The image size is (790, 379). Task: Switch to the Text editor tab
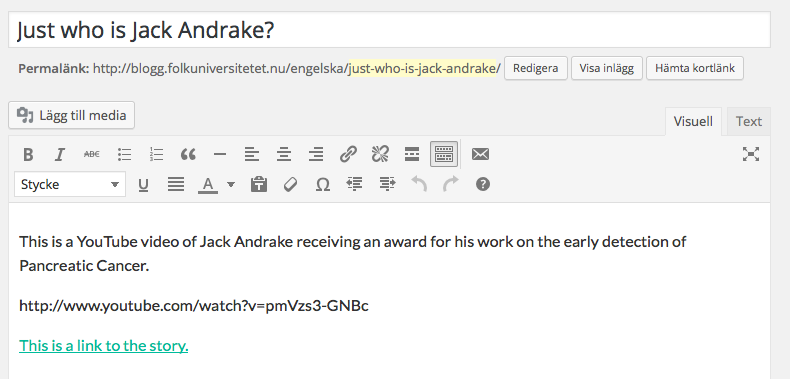click(x=749, y=121)
